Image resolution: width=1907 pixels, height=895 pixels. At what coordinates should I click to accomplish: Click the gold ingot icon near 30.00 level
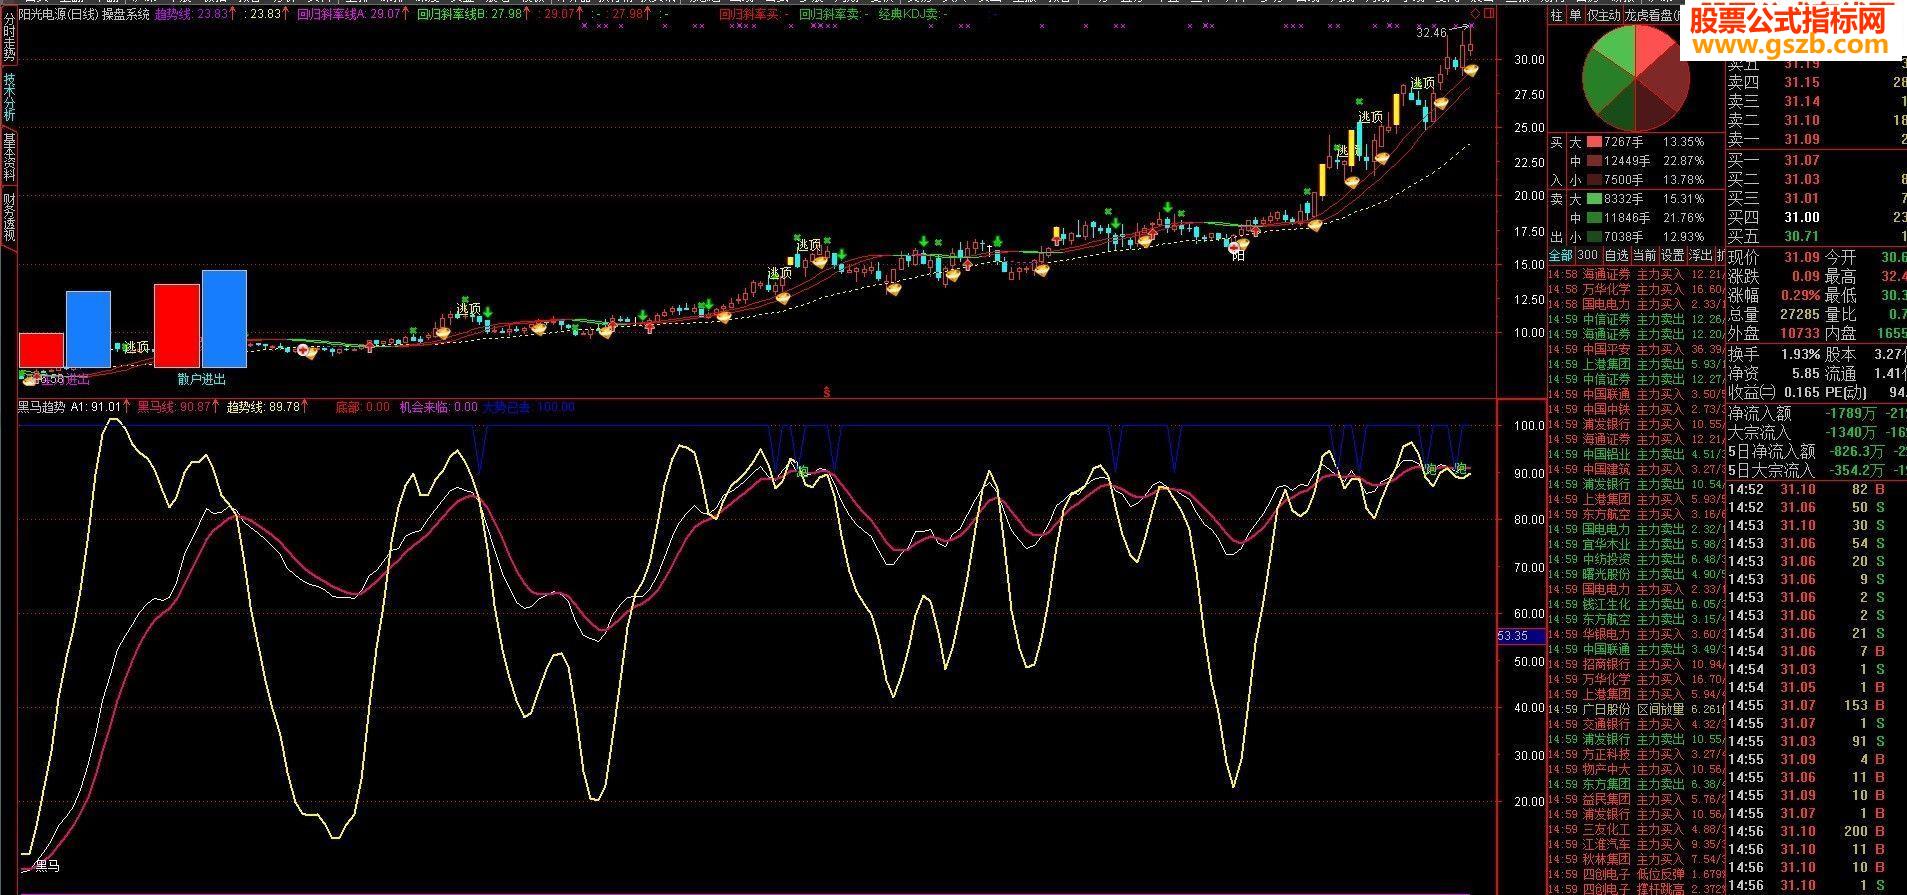(x=1471, y=69)
